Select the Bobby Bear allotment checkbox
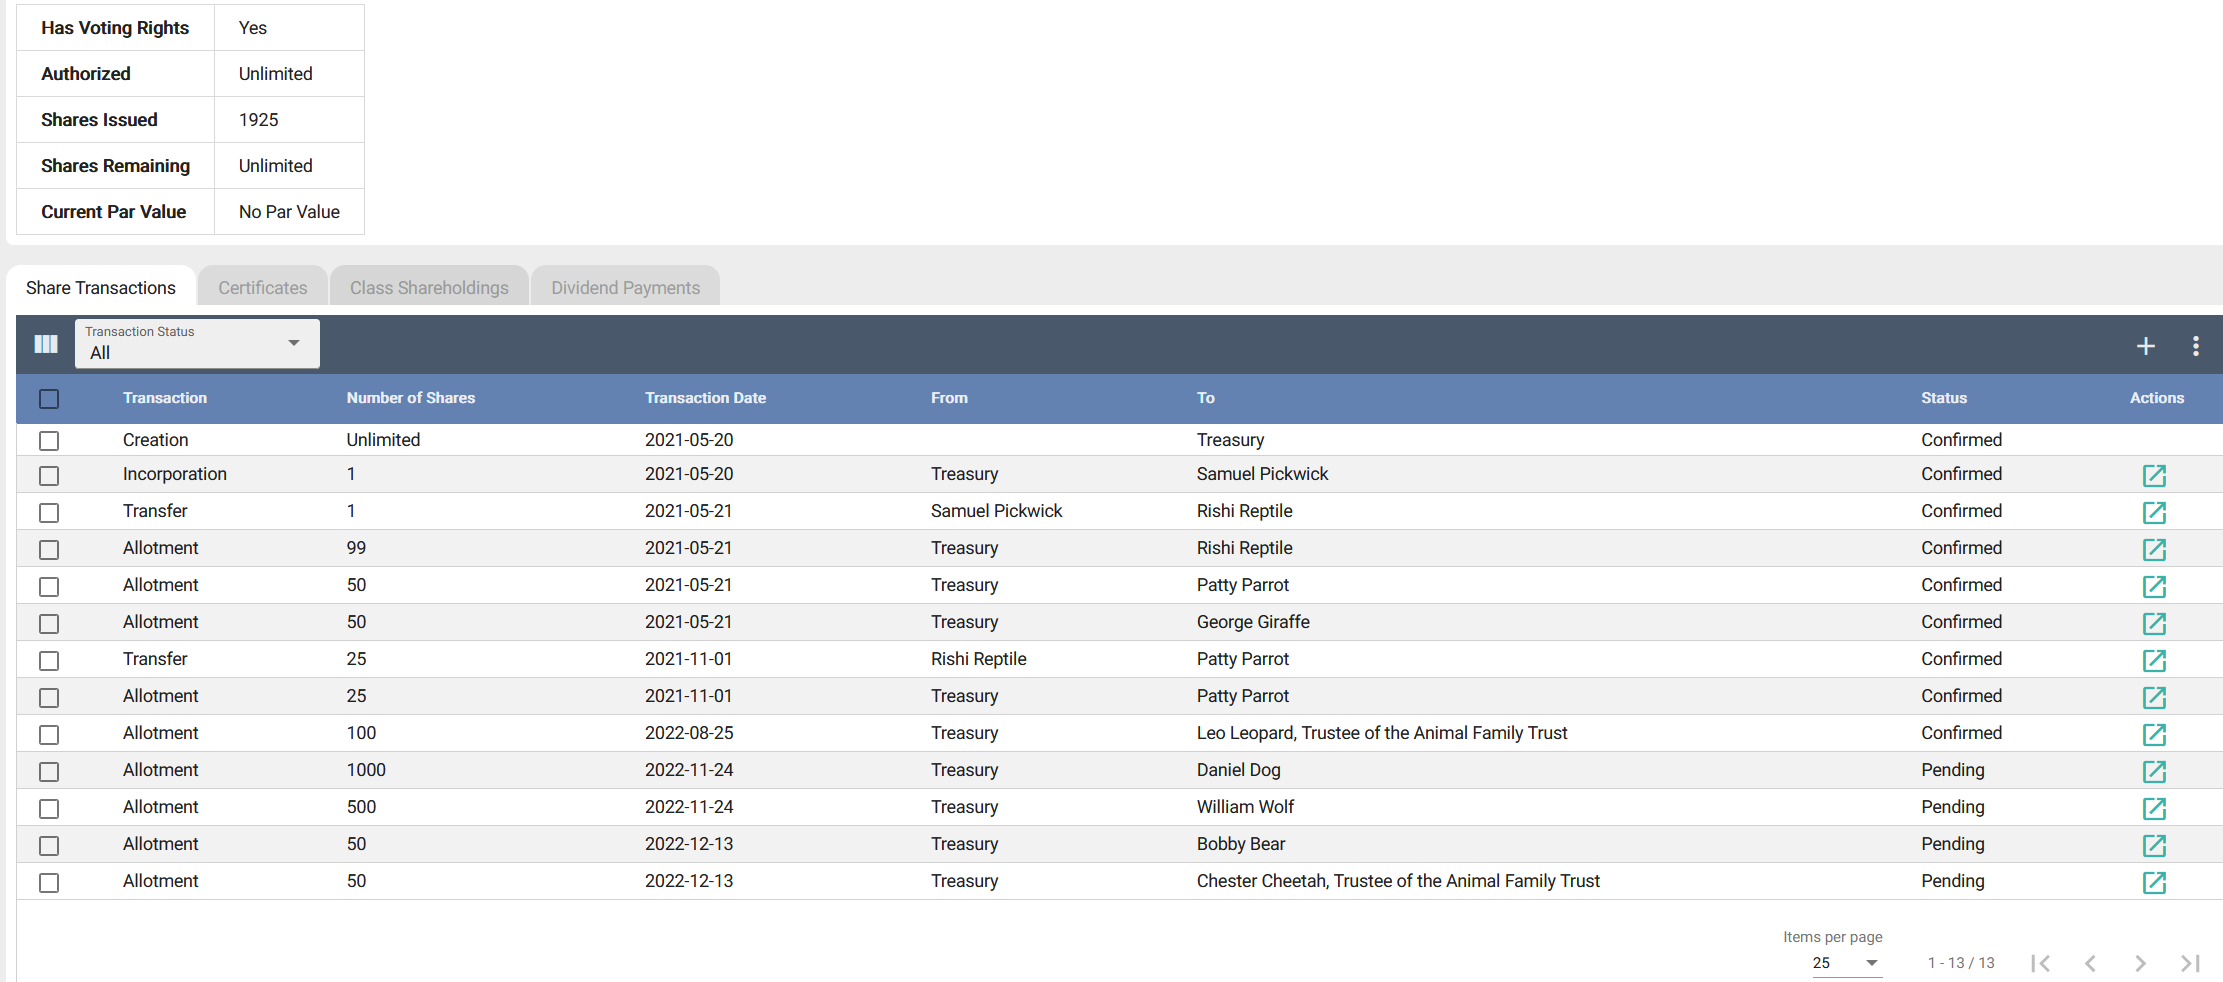 click(x=49, y=846)
